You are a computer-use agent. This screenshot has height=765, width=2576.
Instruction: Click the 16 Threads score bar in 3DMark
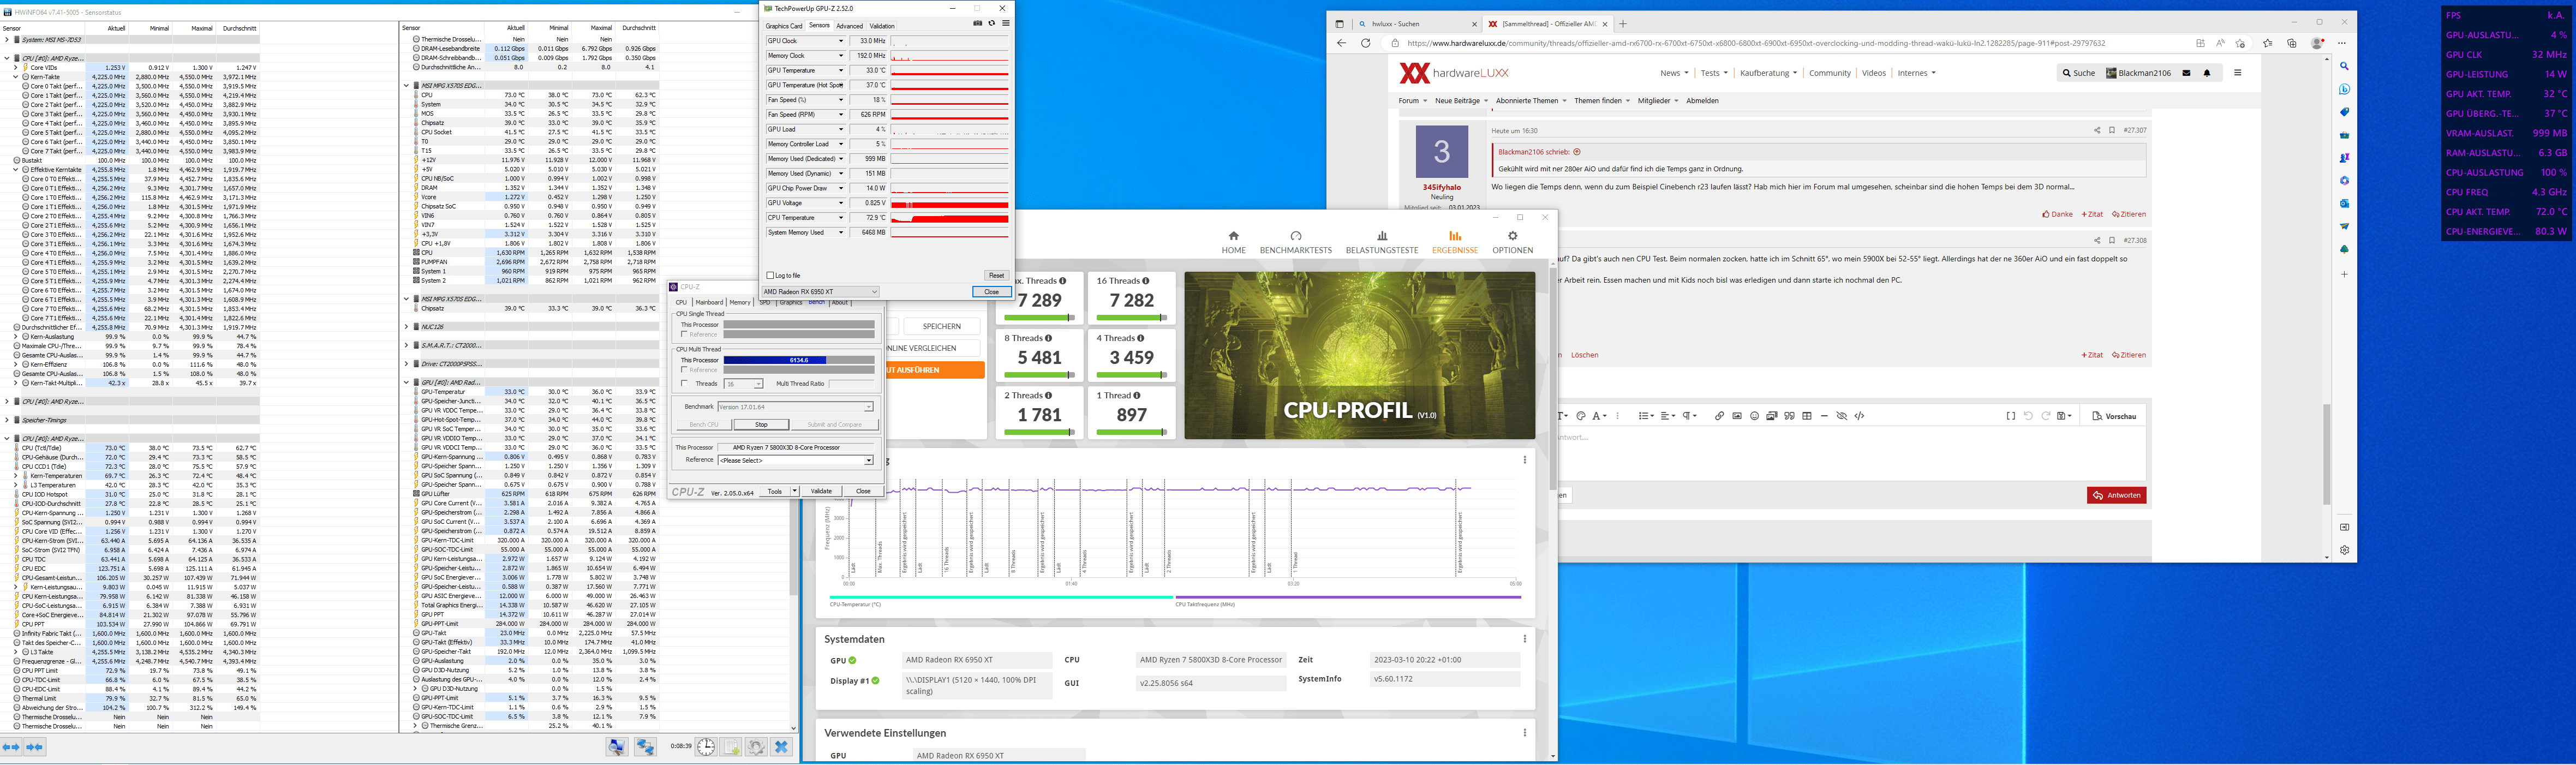pyautogui.click(x=1132, y=318)
